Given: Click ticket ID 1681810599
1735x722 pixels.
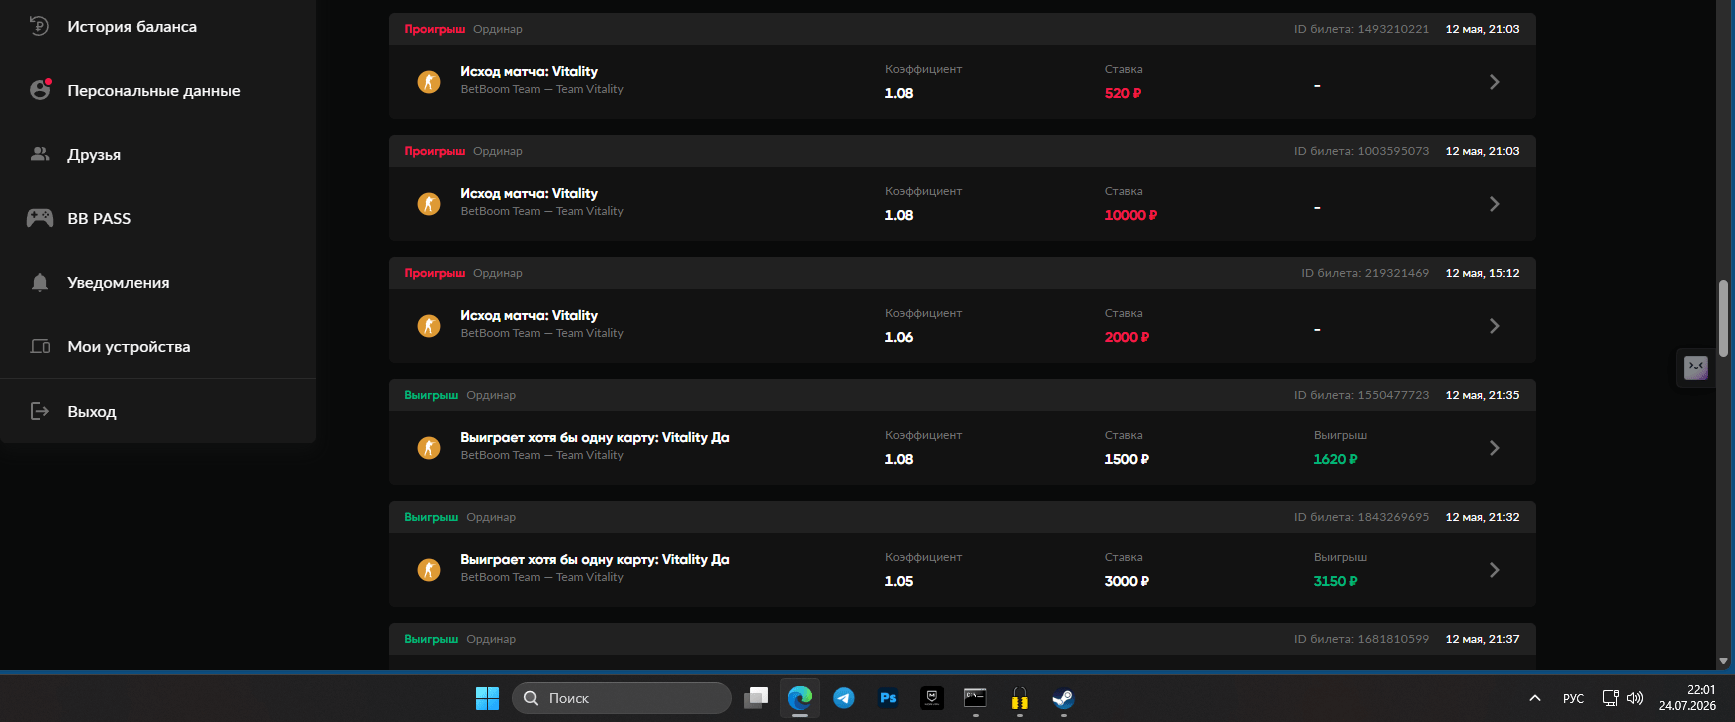Looking at the screenshot, I should click(1361, 639).
